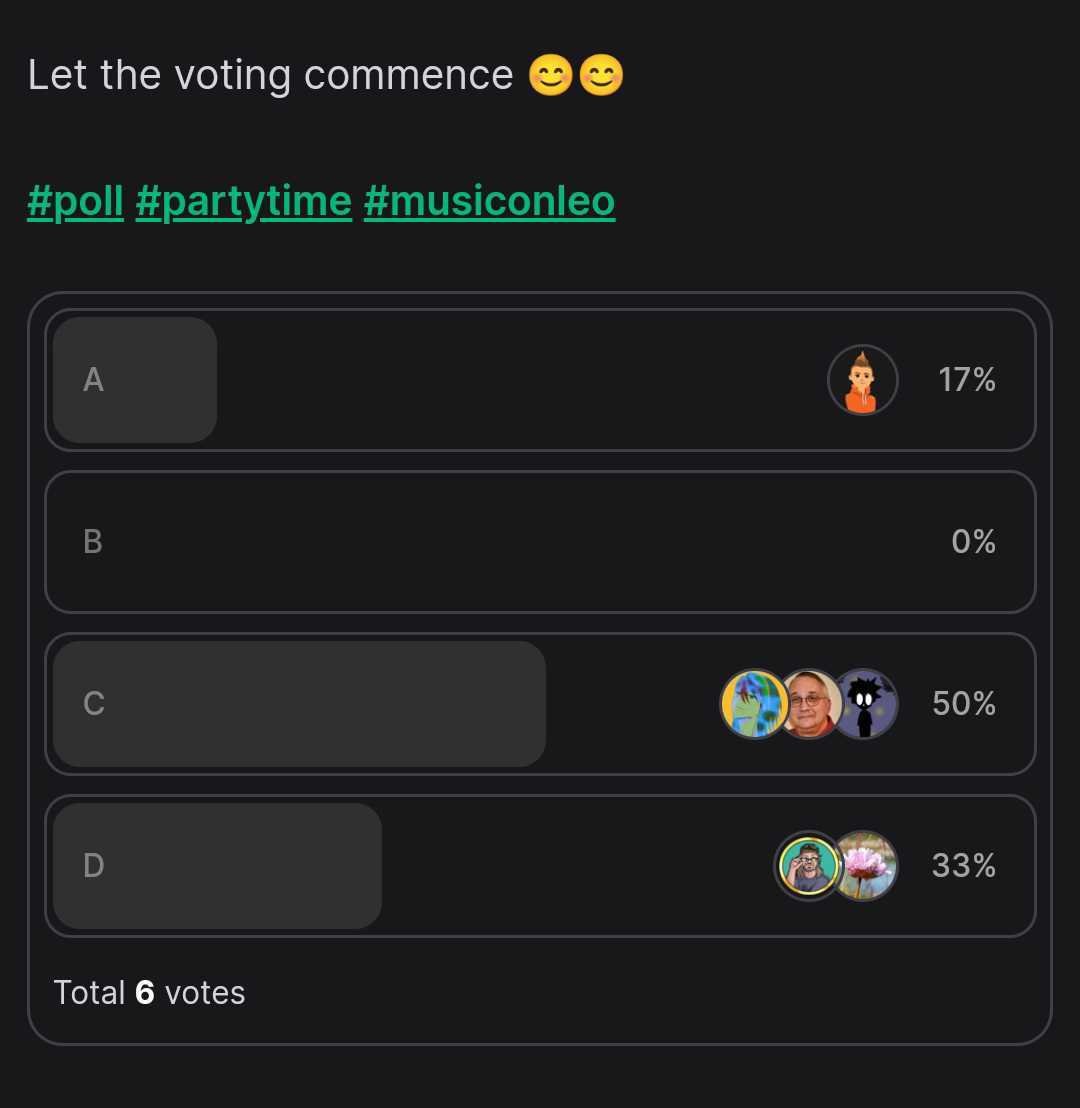Viewport: 1080px width, 1108px height.
Task: Click the bald man with glasses avatar
Action: click(810, 704)
